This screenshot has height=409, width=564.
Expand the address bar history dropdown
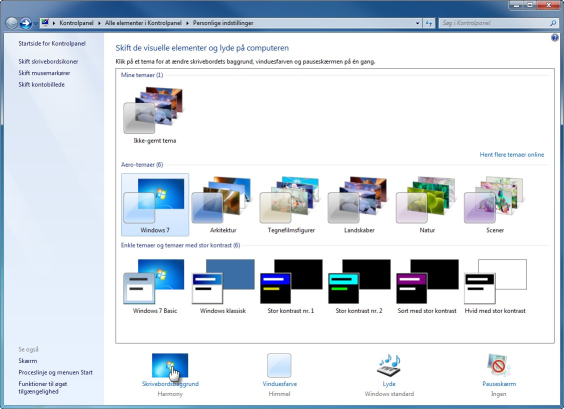point(417,23)
